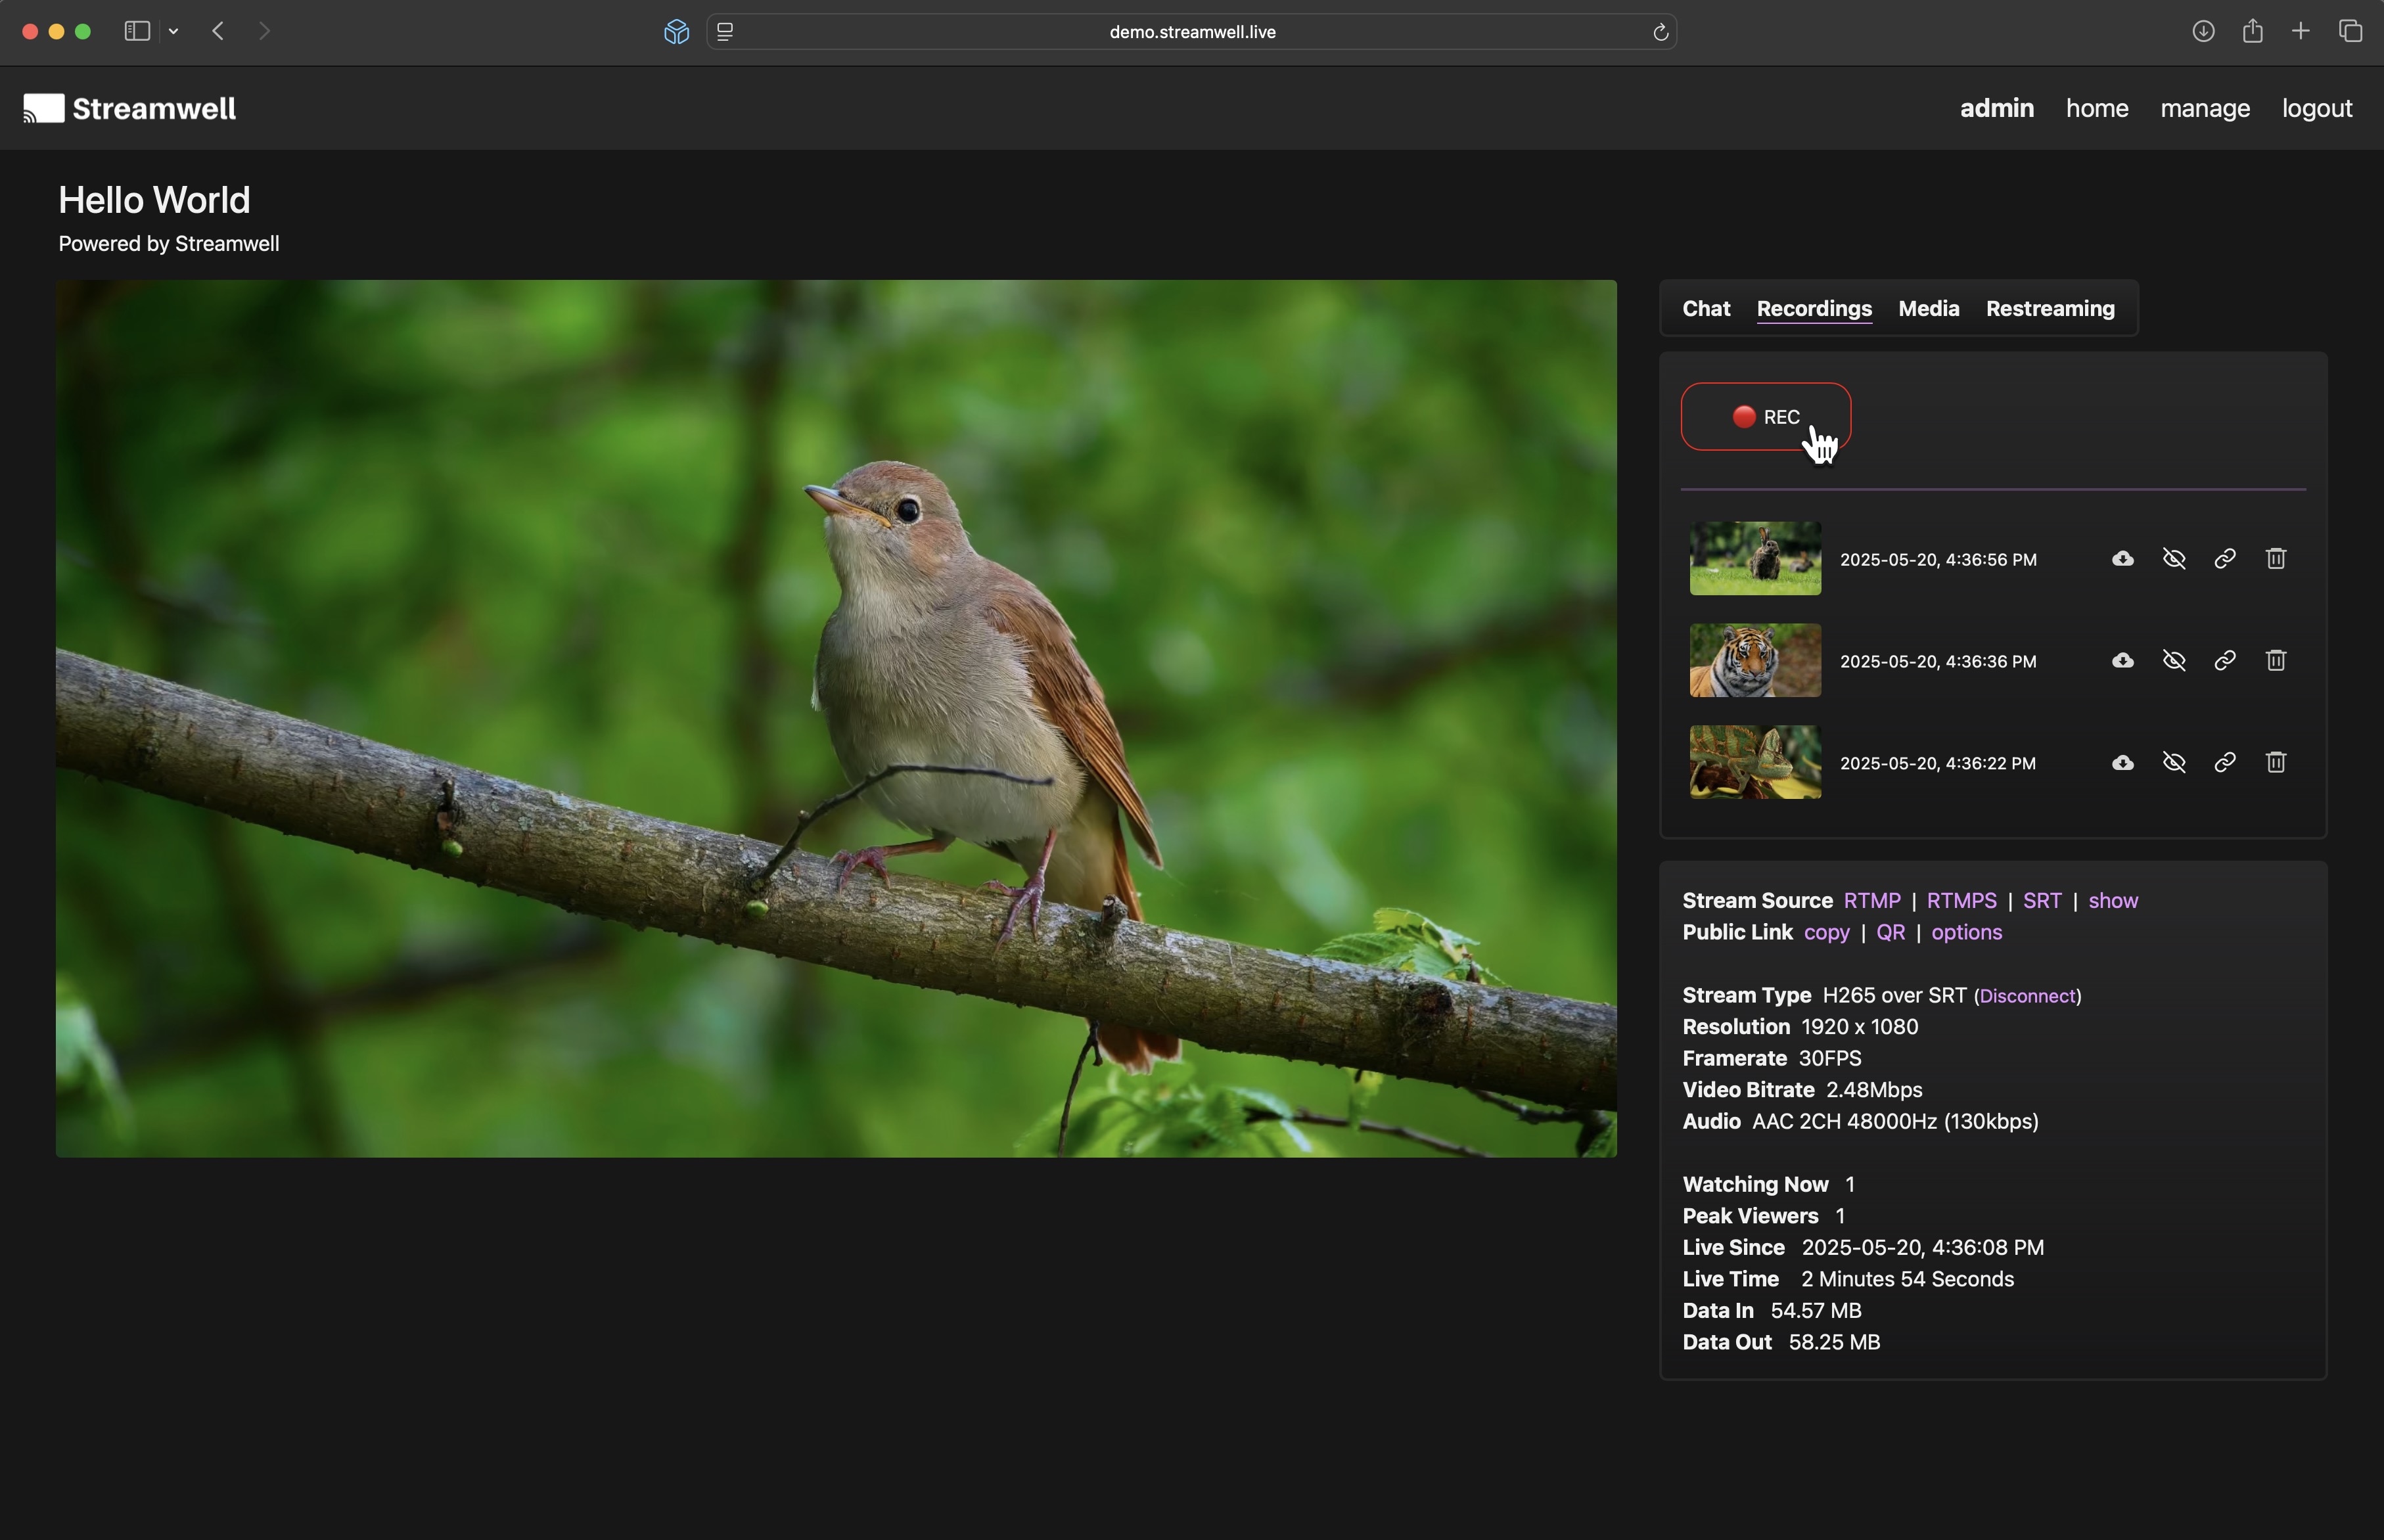This screenshot has height=1540, width=2384.
Task: Start recording with the REC button
Action: [x=1765, y=417]
